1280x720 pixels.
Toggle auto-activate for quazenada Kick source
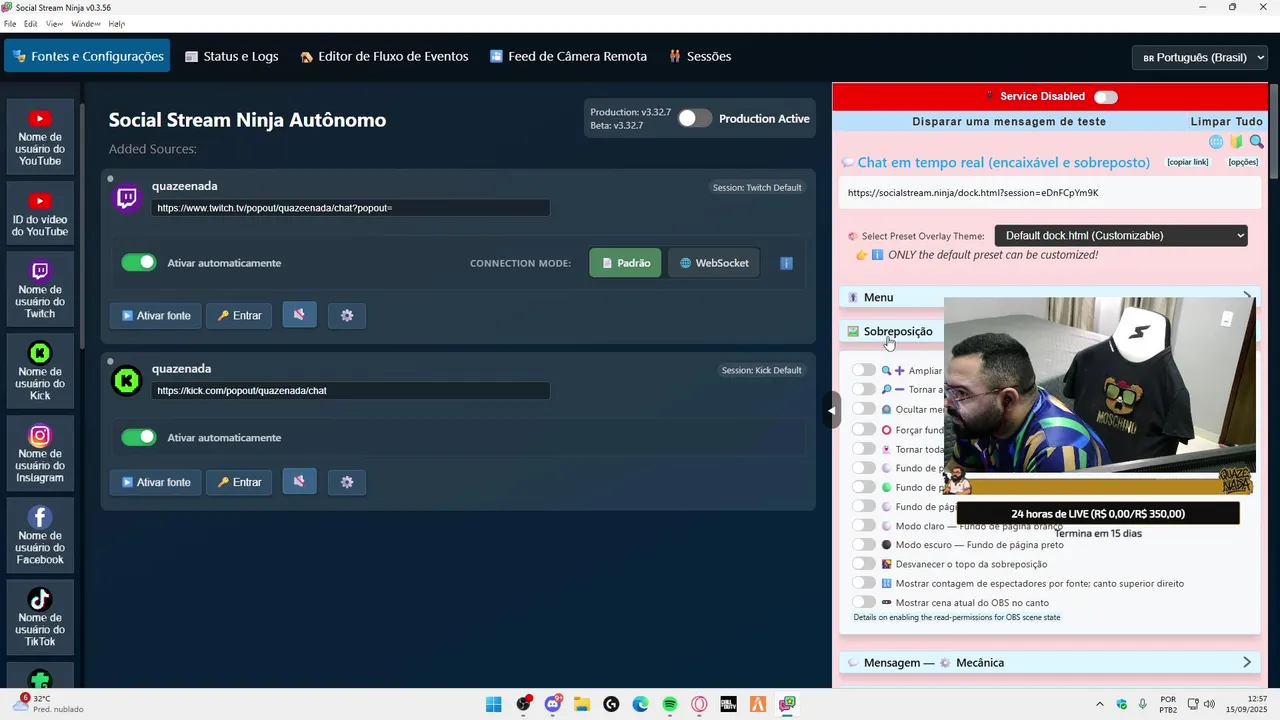(x=139, y=437)
